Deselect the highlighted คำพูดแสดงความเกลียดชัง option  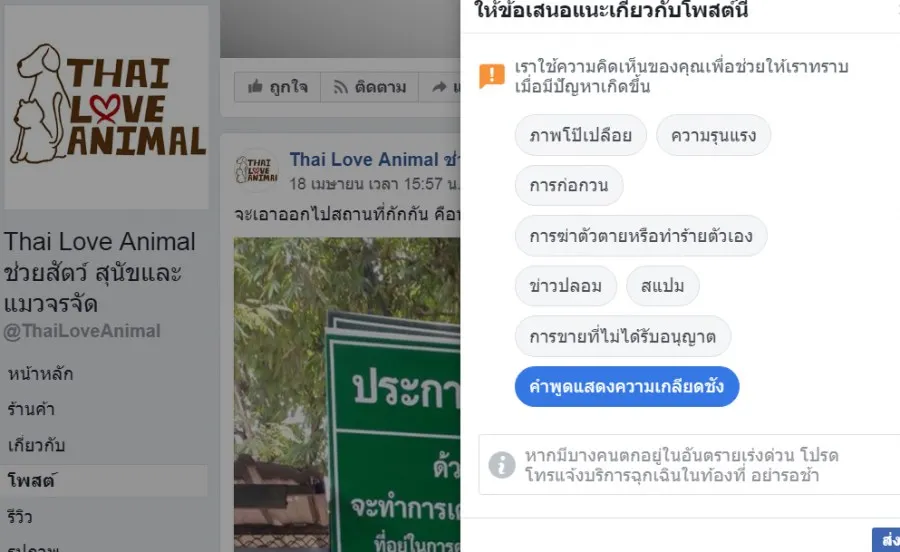(627, 387)
